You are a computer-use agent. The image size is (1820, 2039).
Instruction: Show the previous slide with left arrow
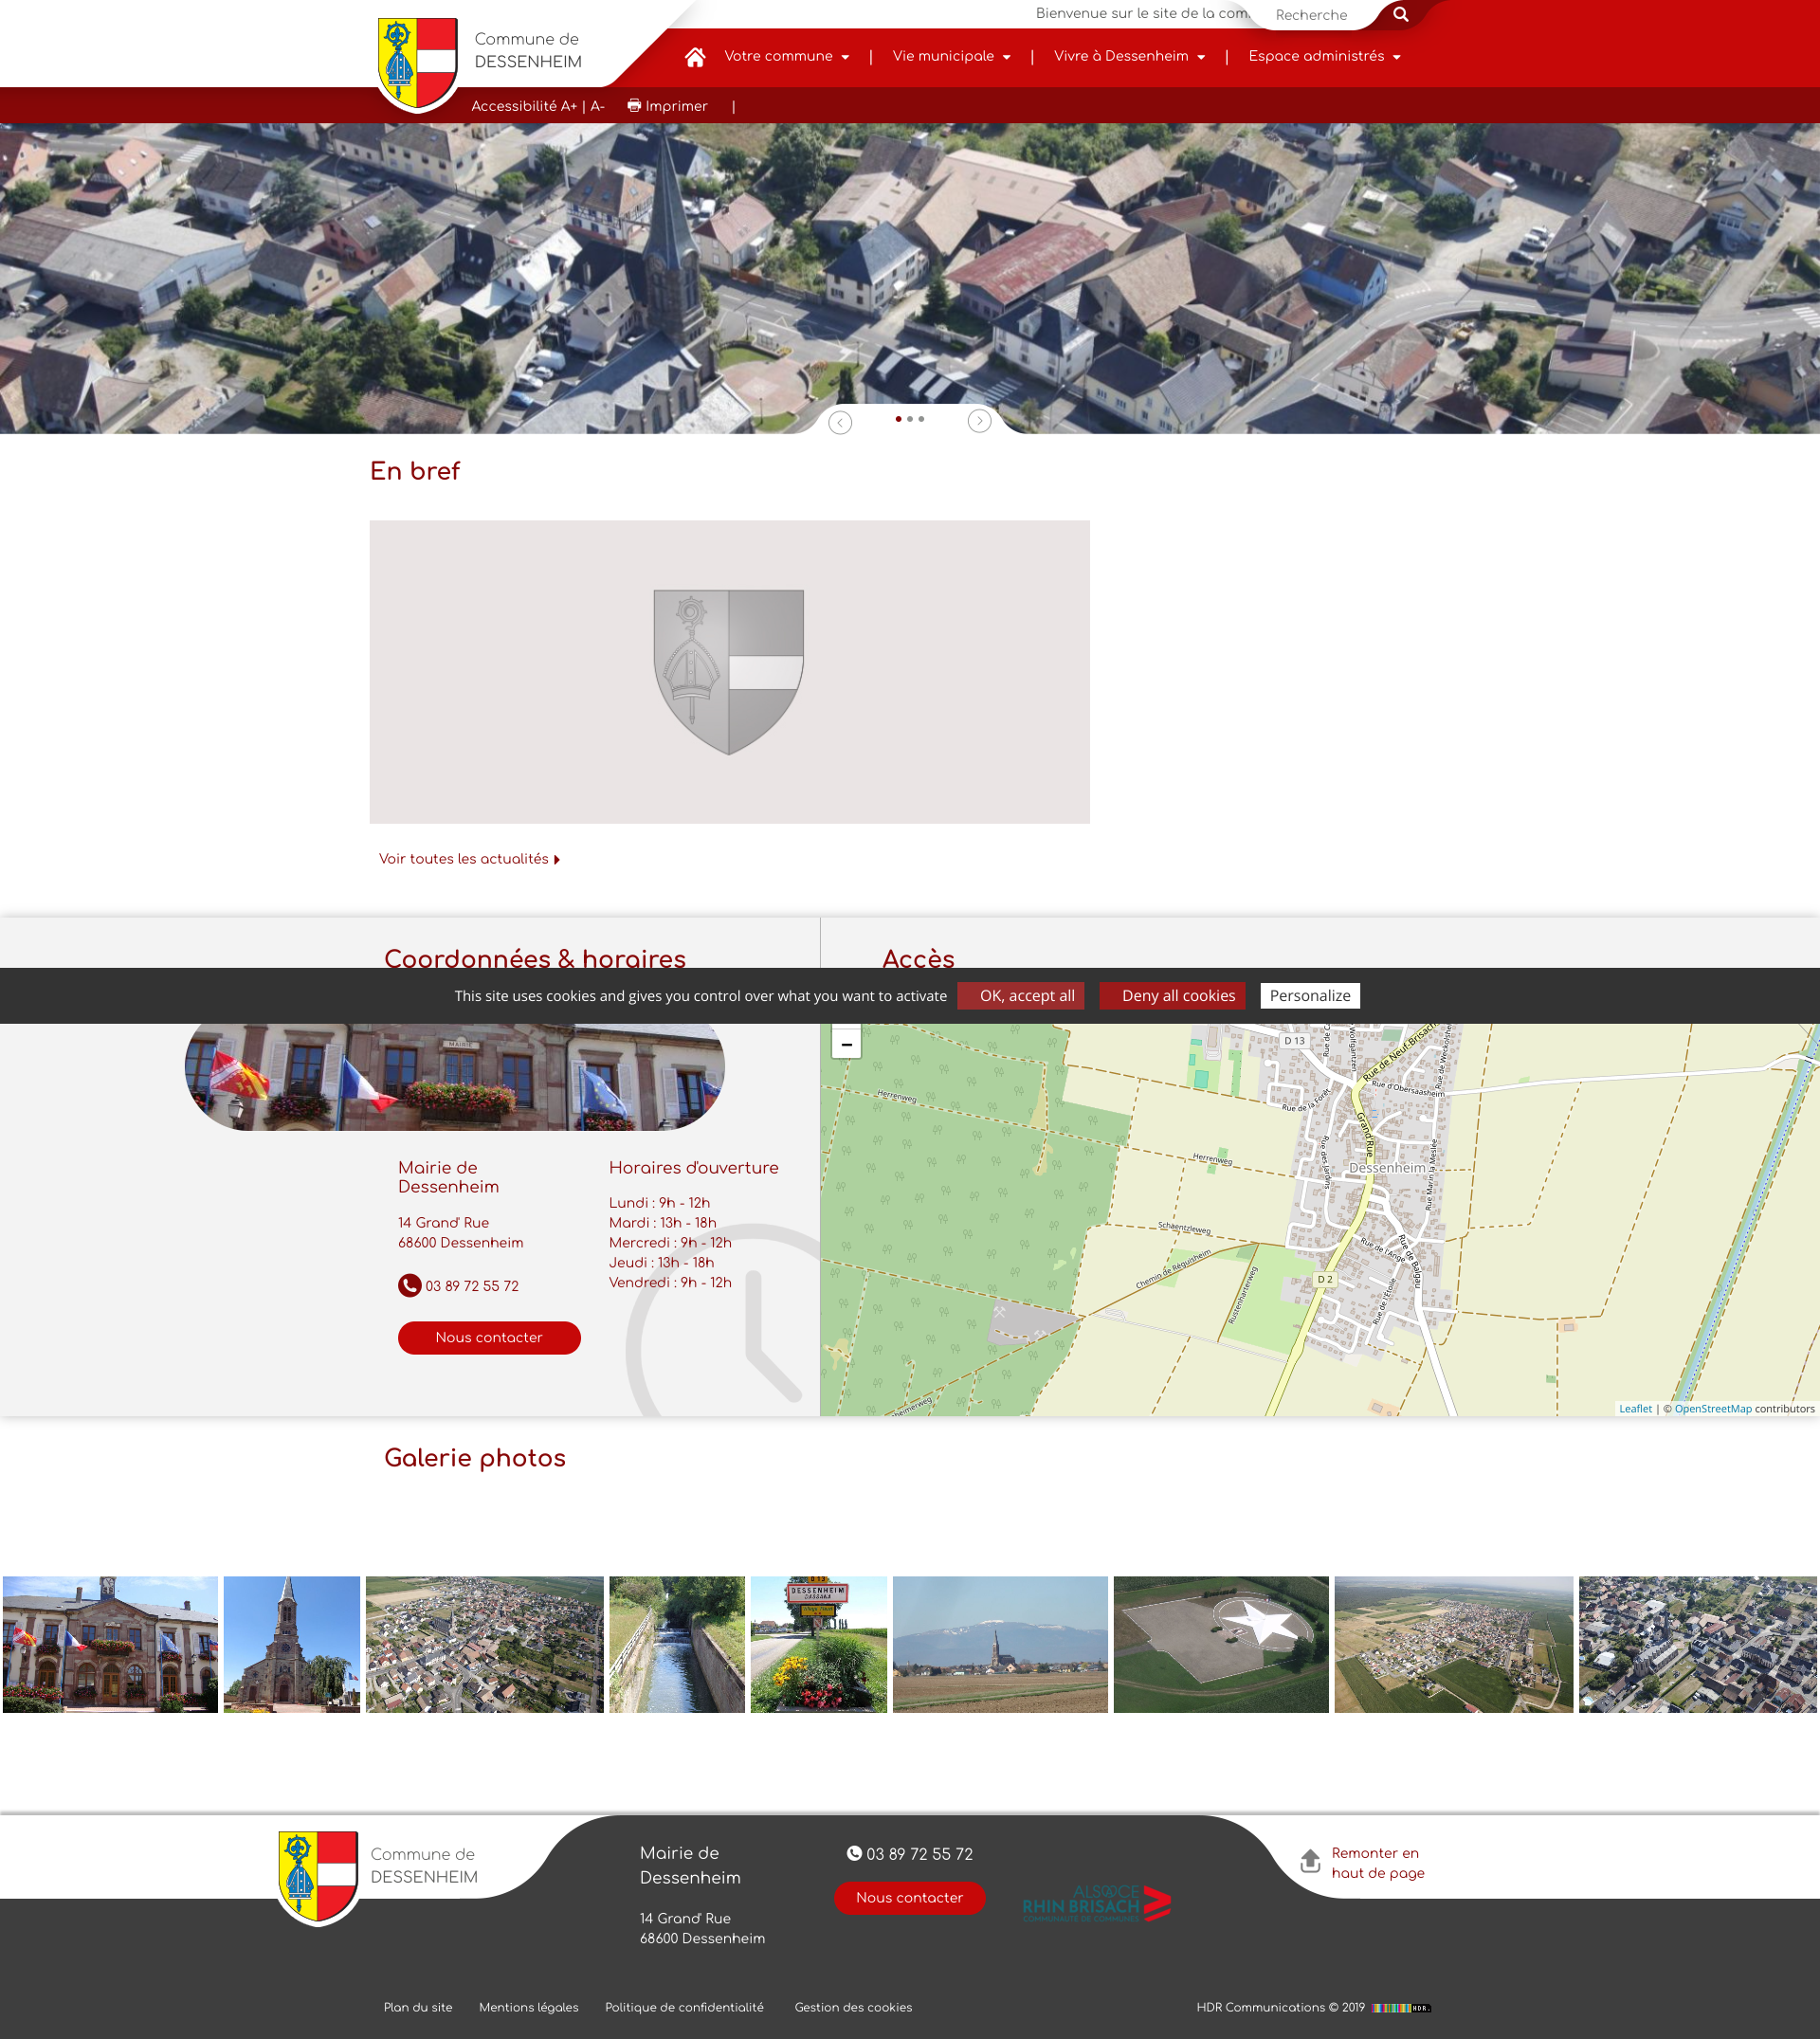click(x=840, y=422)
